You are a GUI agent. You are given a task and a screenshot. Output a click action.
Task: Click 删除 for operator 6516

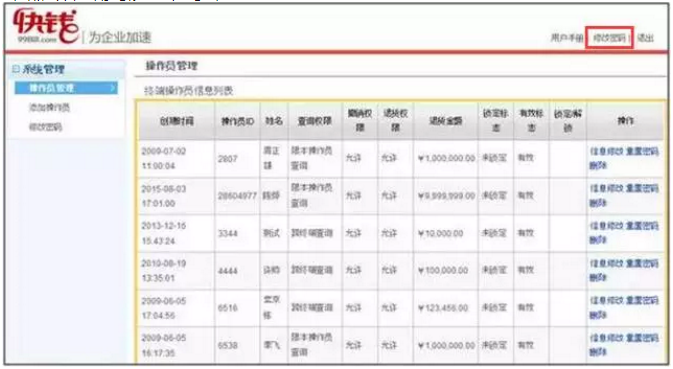[598, 315]
